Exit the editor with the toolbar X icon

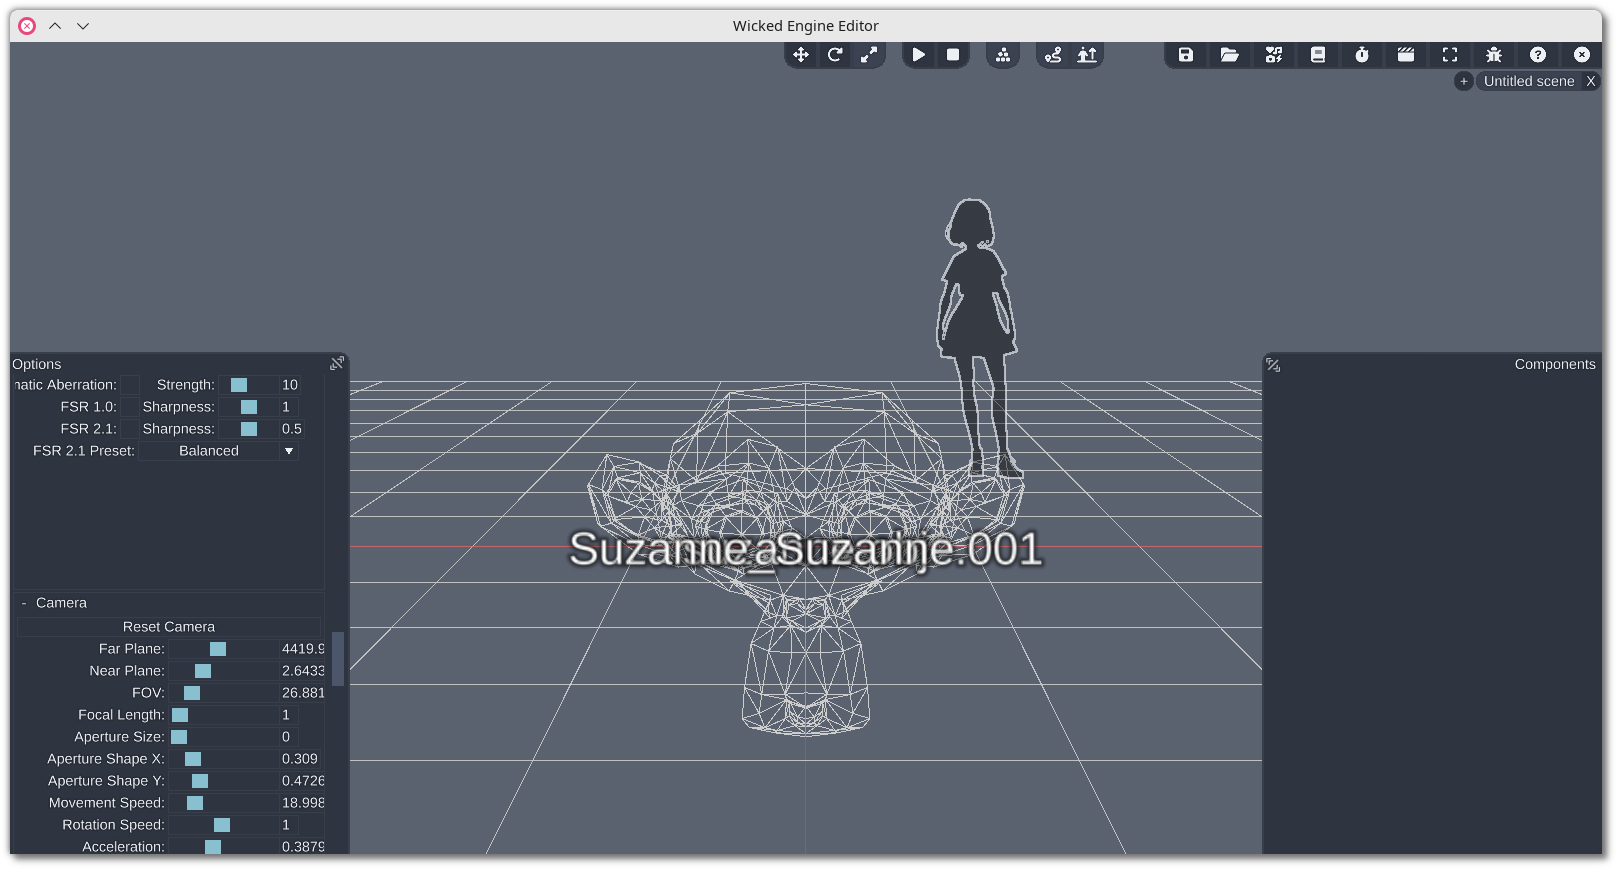(x=1582, y=55)
